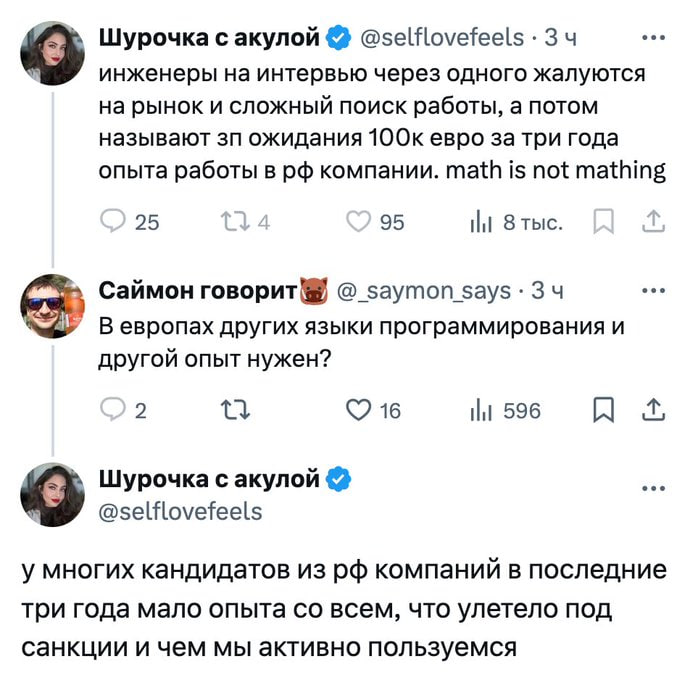Like Саймон's reply with 16 likes
Image resolution: width=677 pixels, height=680 pixels.
[359, 410]
